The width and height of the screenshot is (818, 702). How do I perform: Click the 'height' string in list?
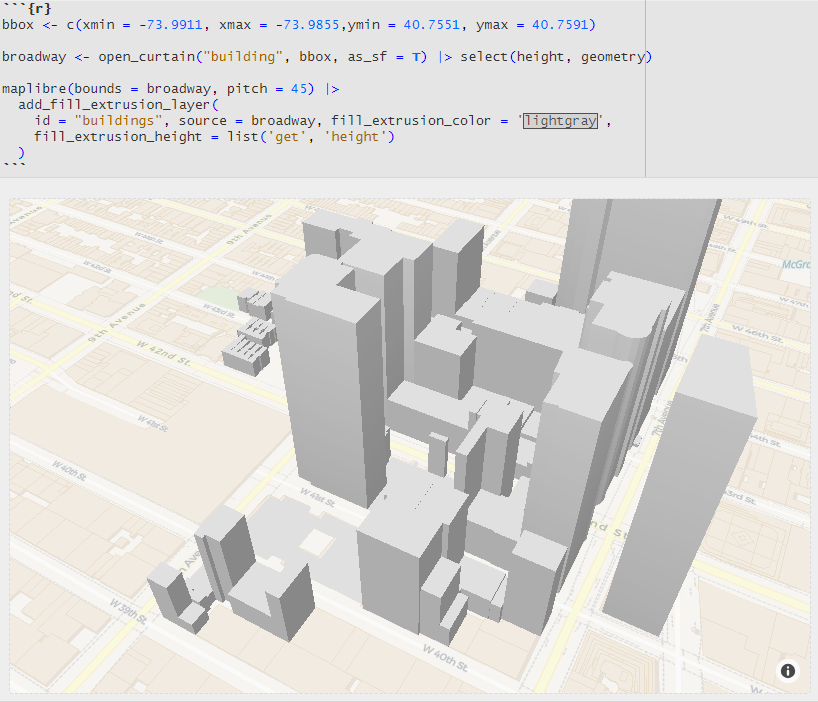[355, 137]
